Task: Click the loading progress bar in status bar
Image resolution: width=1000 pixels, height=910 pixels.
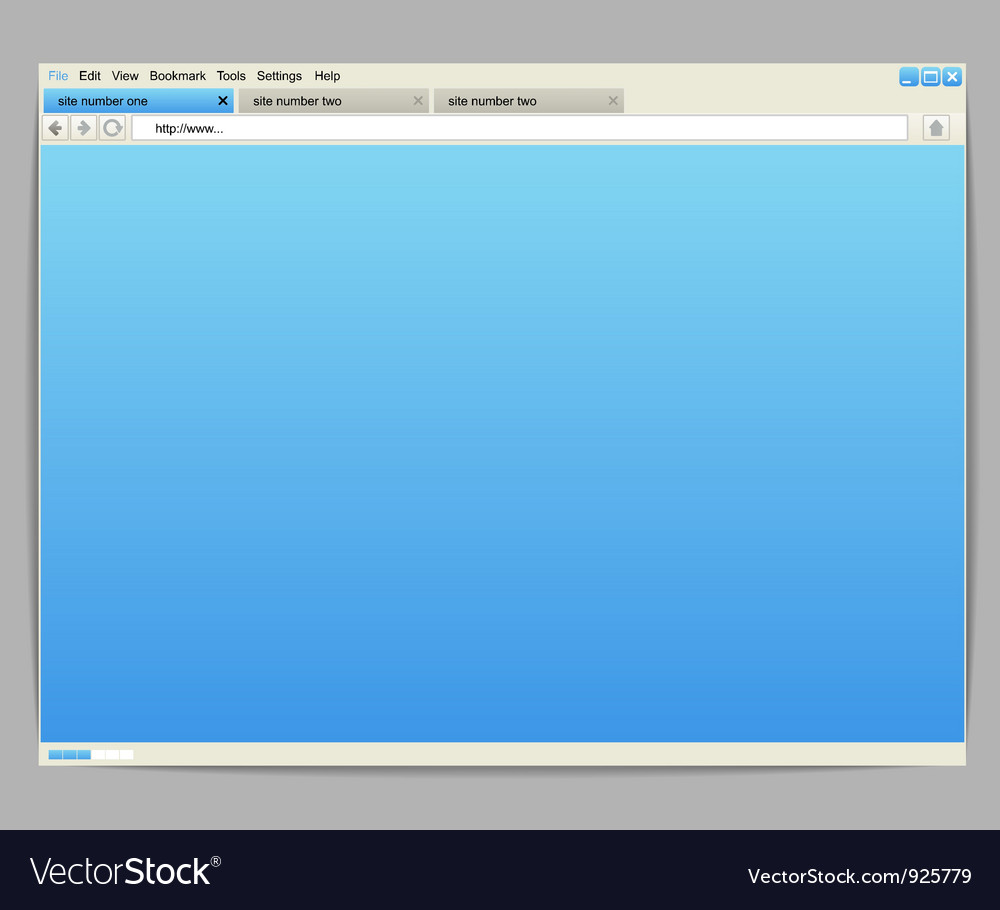Action: [91, 755]
